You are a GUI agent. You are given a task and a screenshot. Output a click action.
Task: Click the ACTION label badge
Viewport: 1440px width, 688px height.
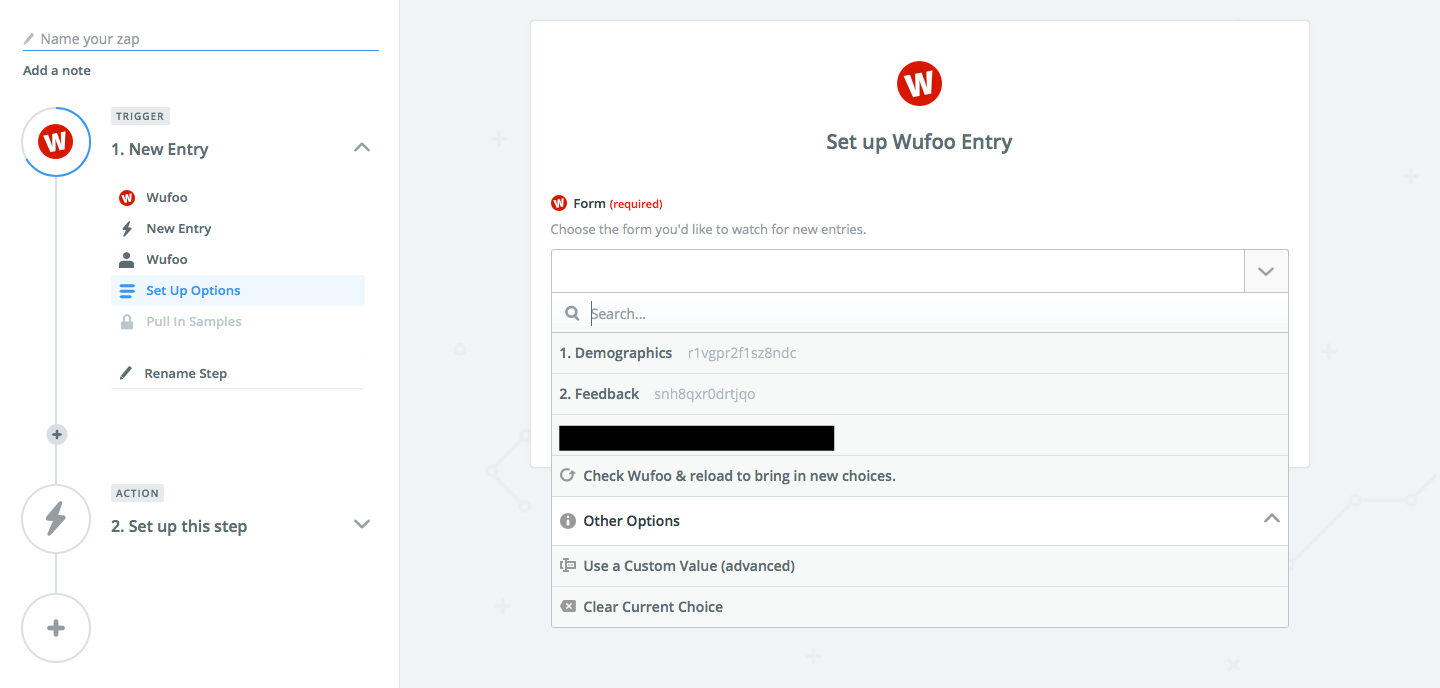coord(138,493)
